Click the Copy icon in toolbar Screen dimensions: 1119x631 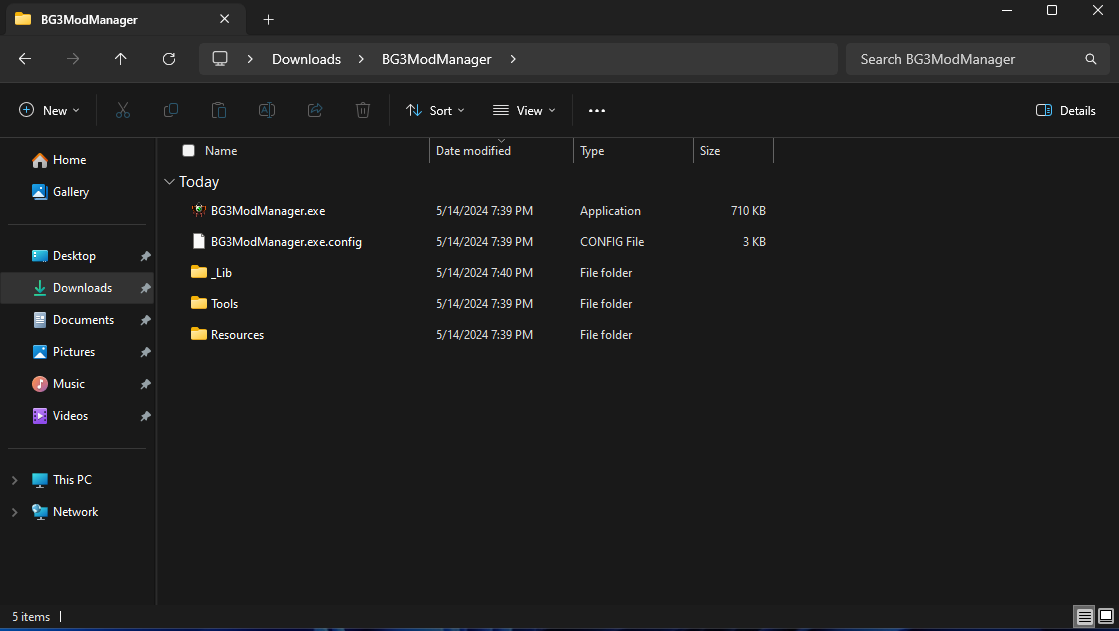[x=171, y=110]
